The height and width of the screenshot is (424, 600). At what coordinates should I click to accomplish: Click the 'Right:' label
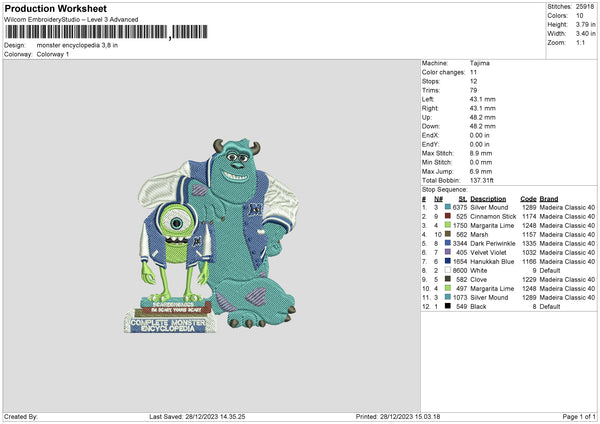coord(430,108)
